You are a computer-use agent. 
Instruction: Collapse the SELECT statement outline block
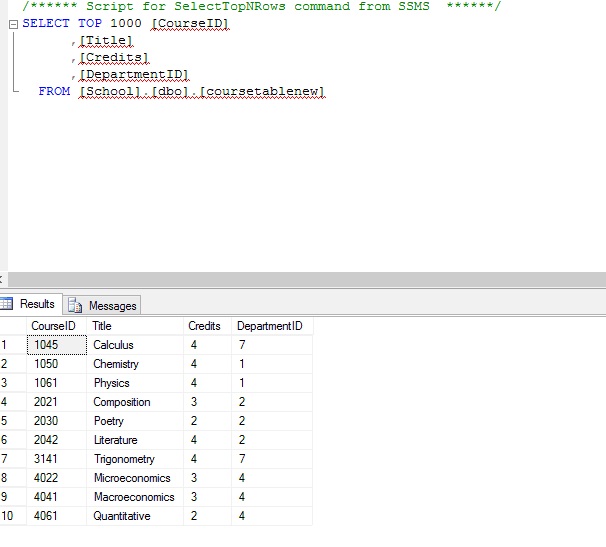pos(13,25)
